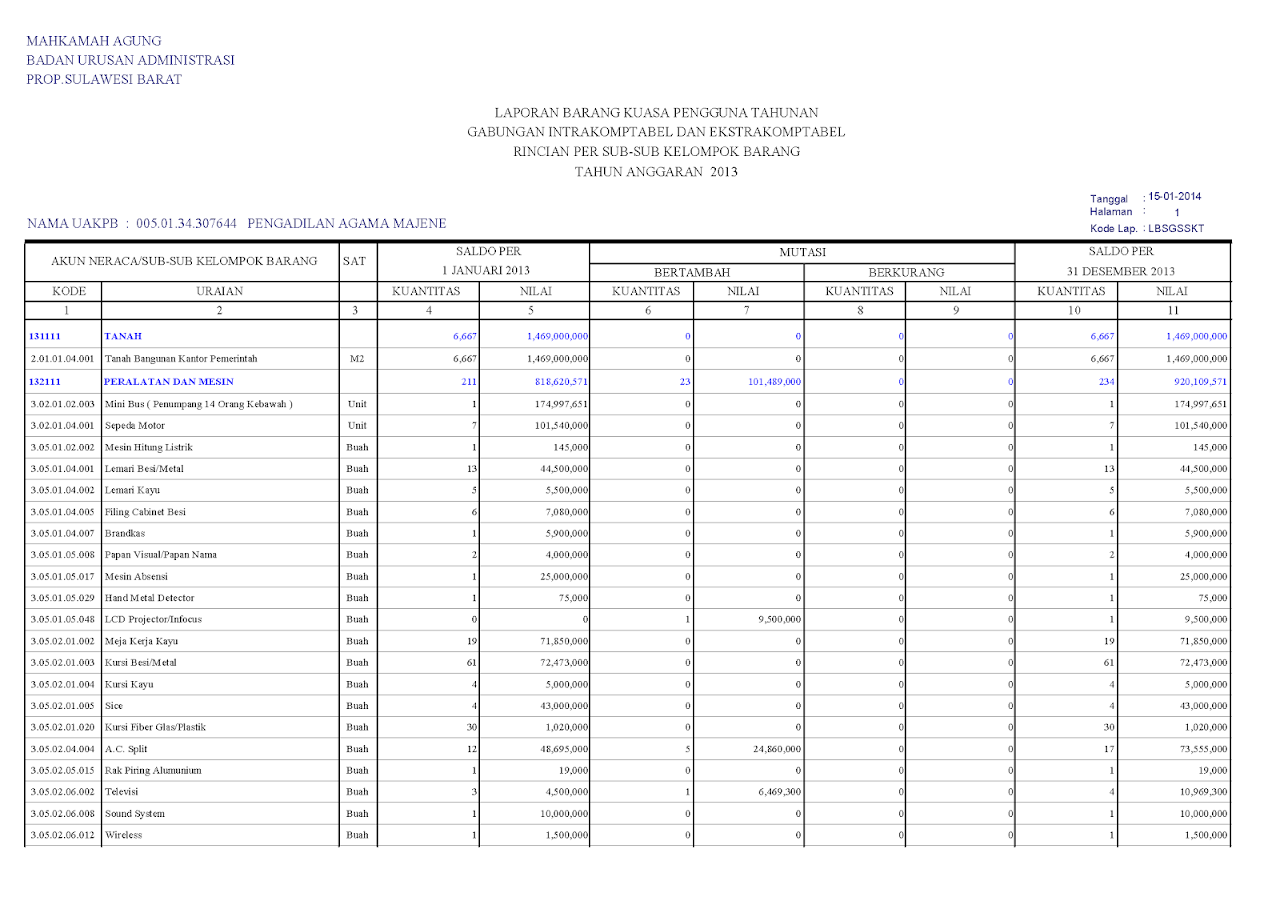Screen dimensions: 1280x905
Task: Select the UAKPB code 005.01.34.307644
Action: (x=187, y=223)
